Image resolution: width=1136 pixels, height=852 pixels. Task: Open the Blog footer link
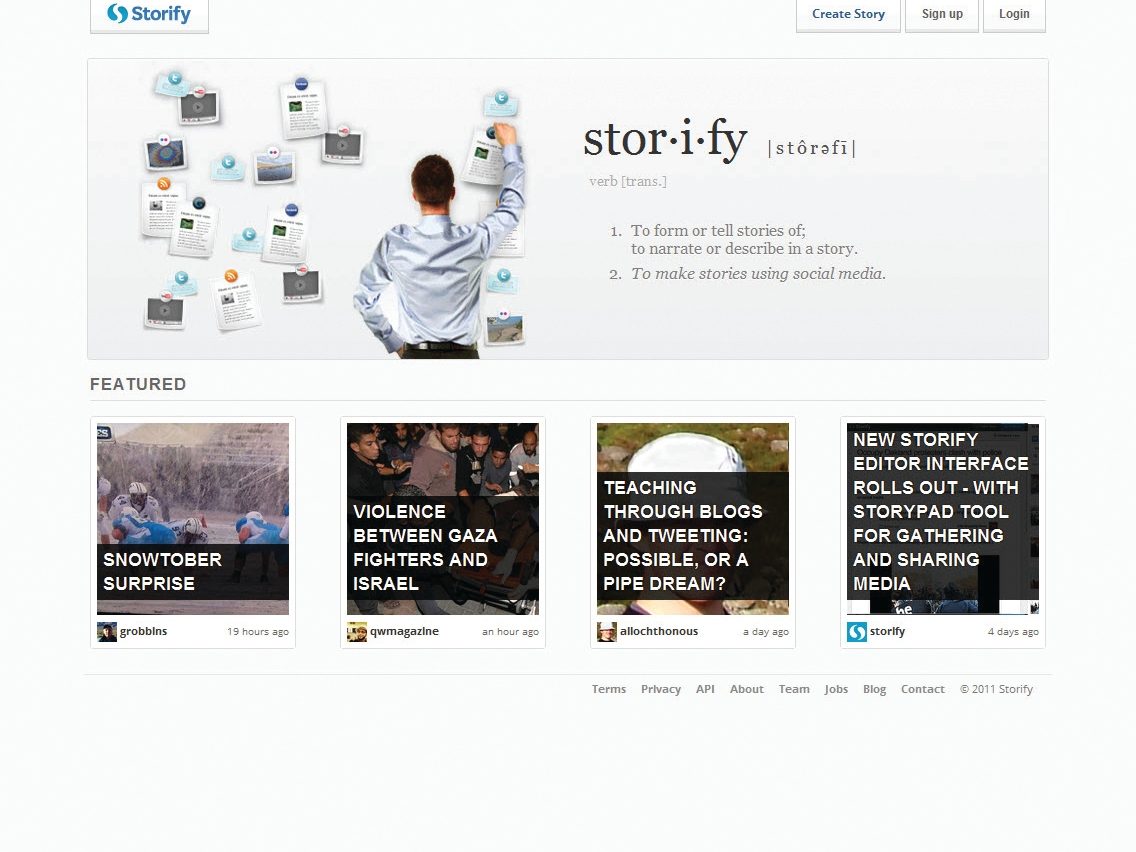coord(874,689)
